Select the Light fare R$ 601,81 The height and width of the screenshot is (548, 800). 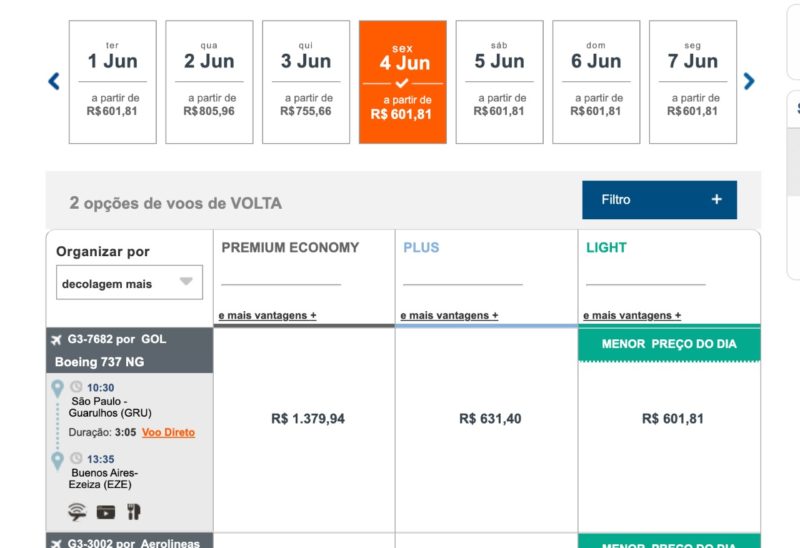[x=672, y=419]
